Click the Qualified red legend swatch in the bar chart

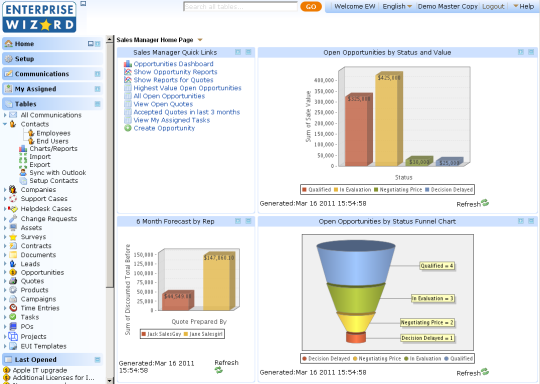304,189
